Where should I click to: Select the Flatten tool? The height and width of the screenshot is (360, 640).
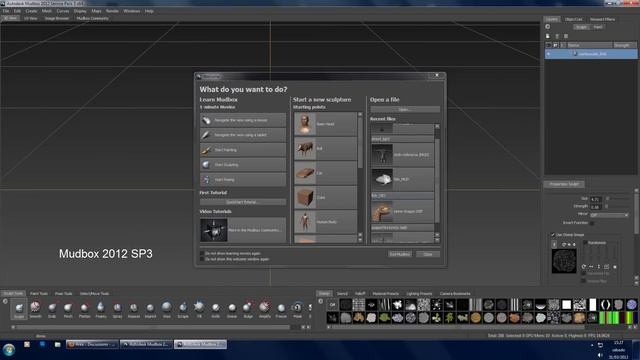84,309
